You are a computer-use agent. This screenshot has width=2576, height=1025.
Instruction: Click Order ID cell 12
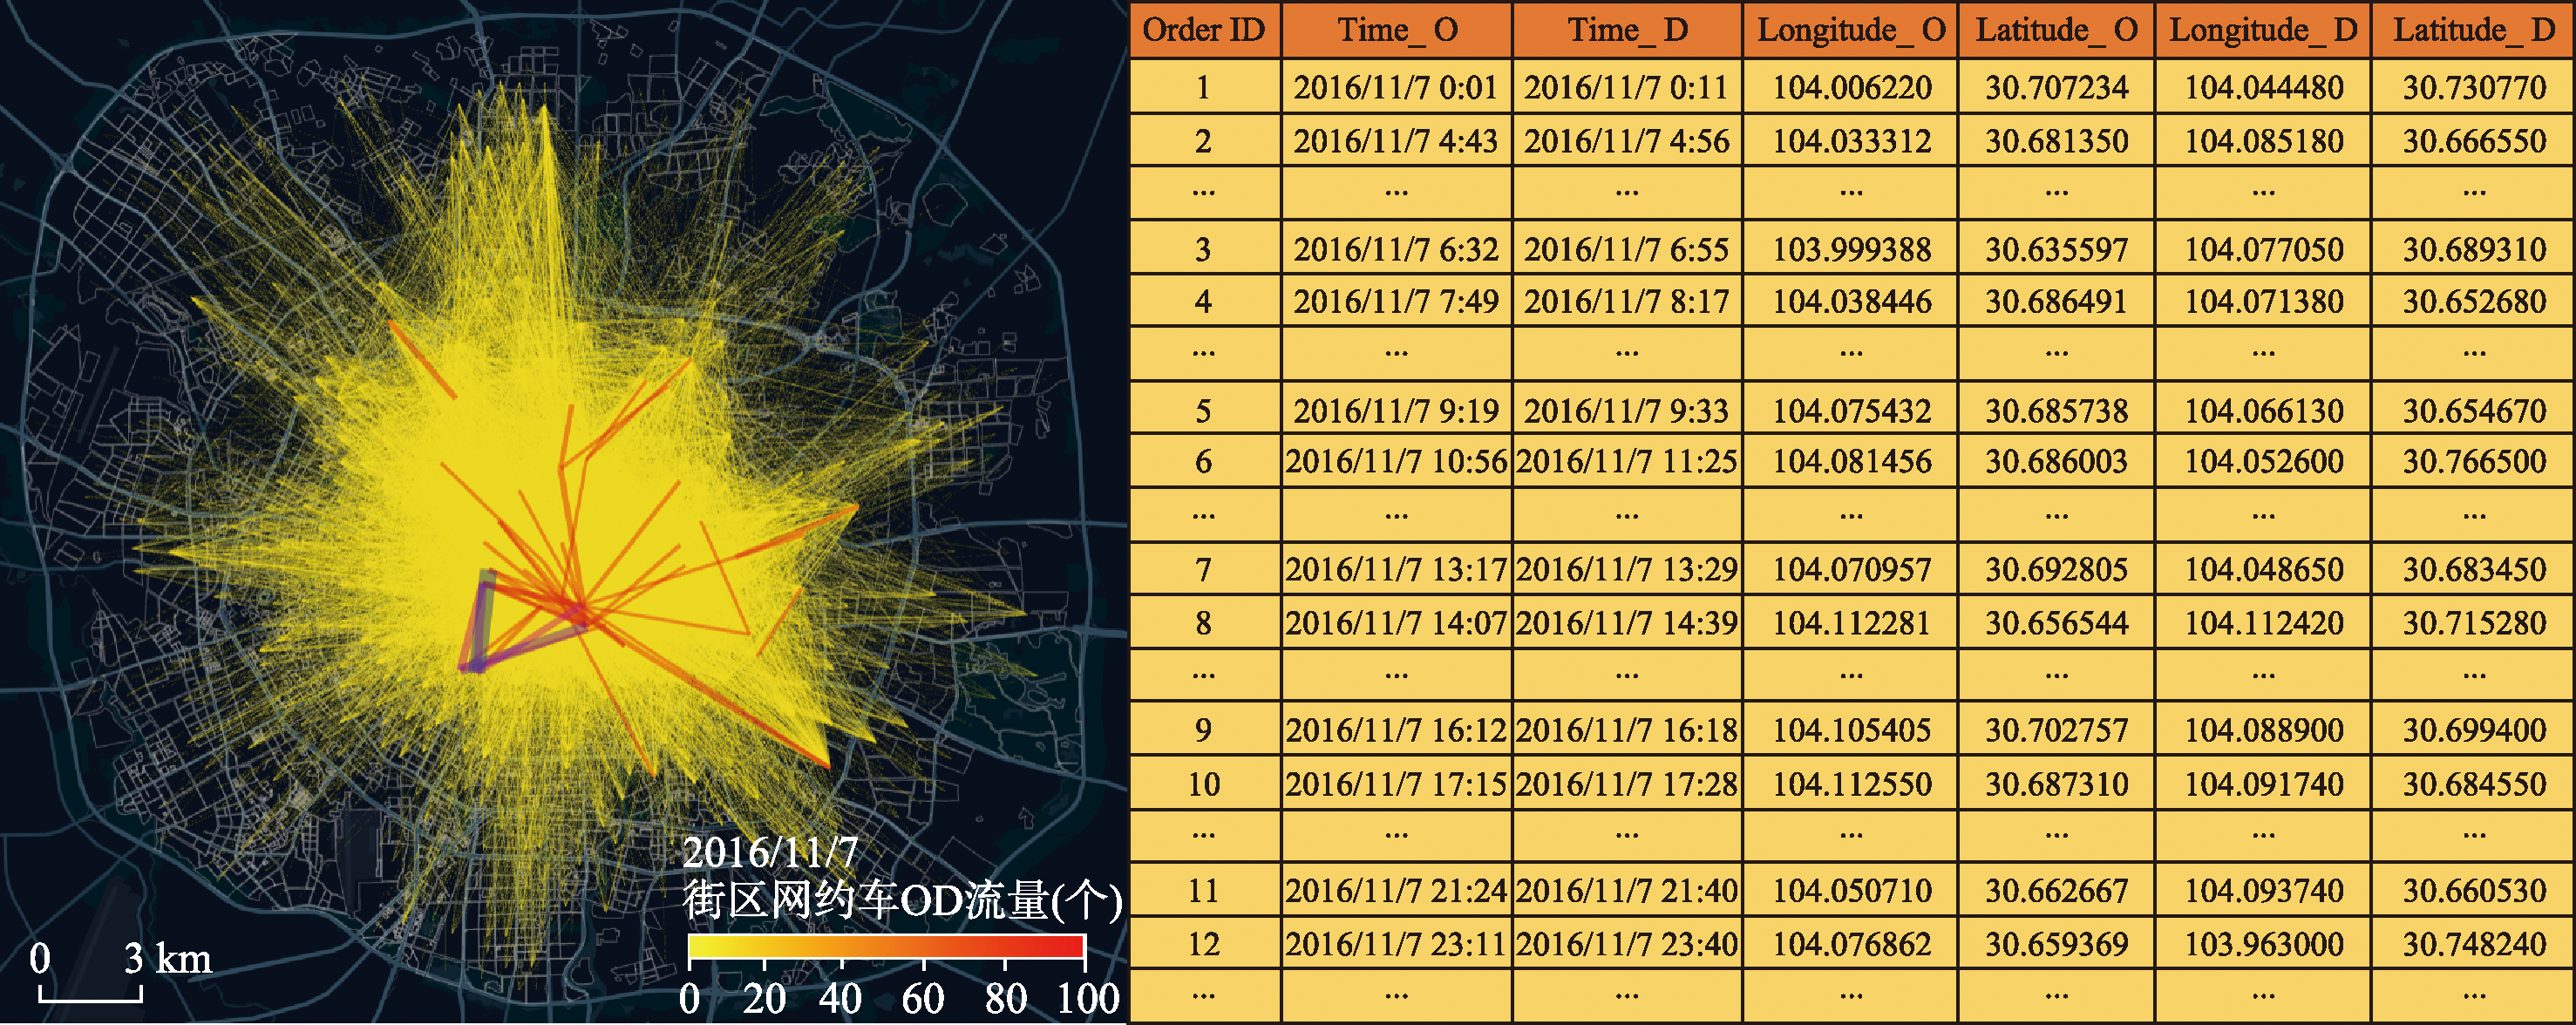coord(1204,944)
